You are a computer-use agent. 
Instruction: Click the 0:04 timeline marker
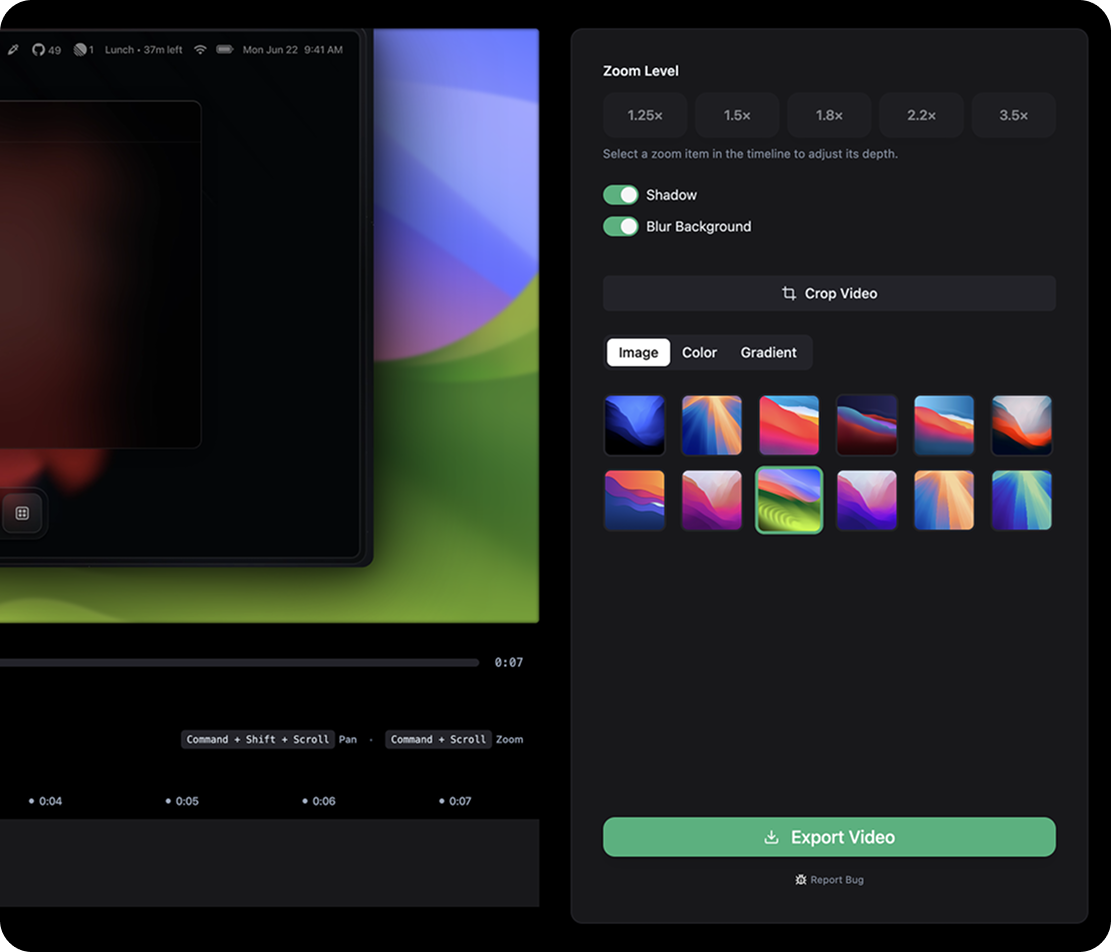tap(45, 801)
